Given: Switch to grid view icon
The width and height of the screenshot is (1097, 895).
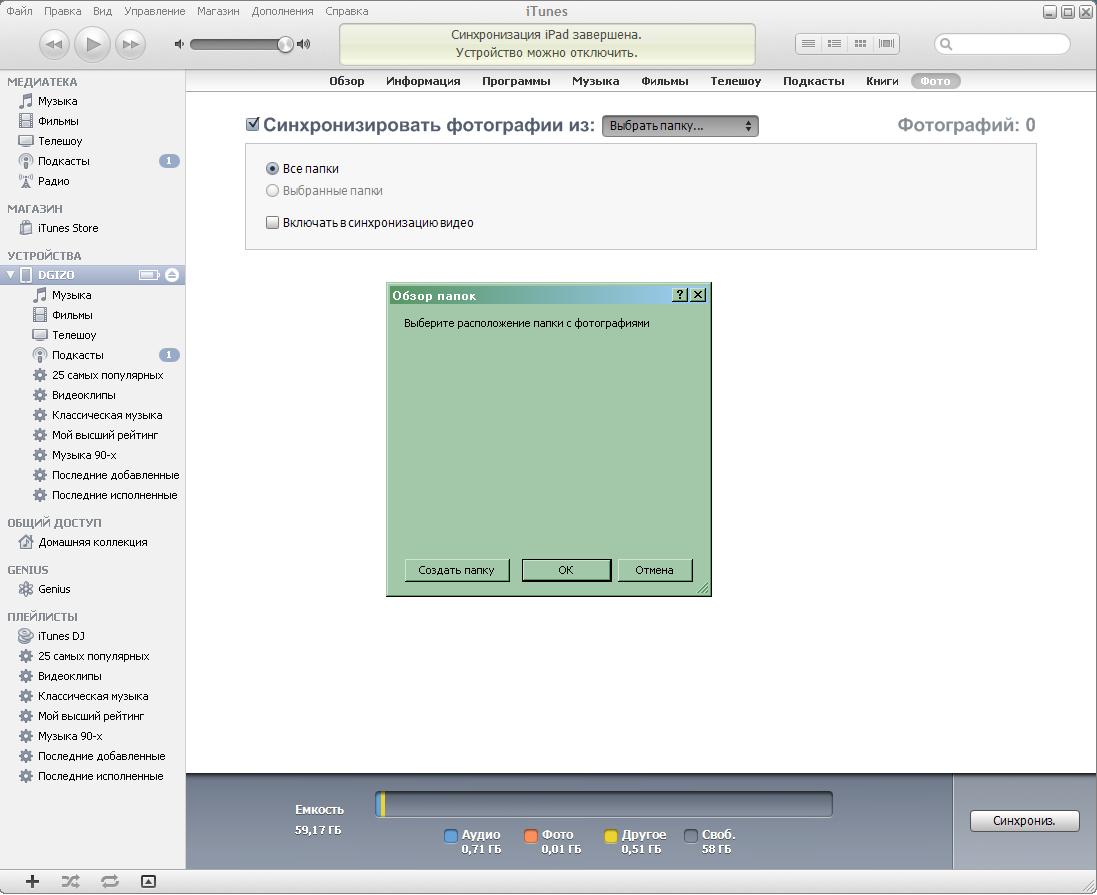Looking at the screenshot, I should coord(861,43).
